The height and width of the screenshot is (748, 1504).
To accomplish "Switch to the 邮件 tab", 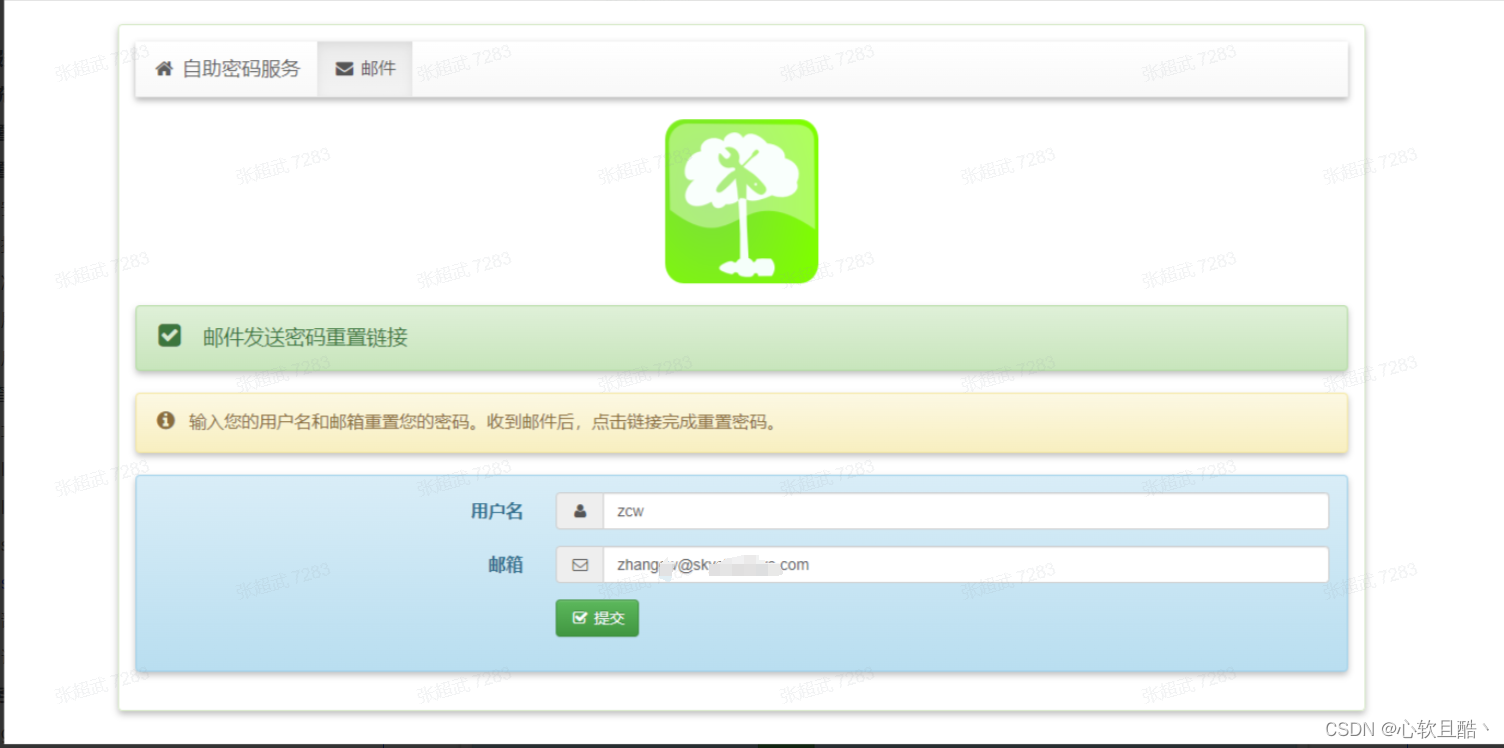I will tap(366, 69).
